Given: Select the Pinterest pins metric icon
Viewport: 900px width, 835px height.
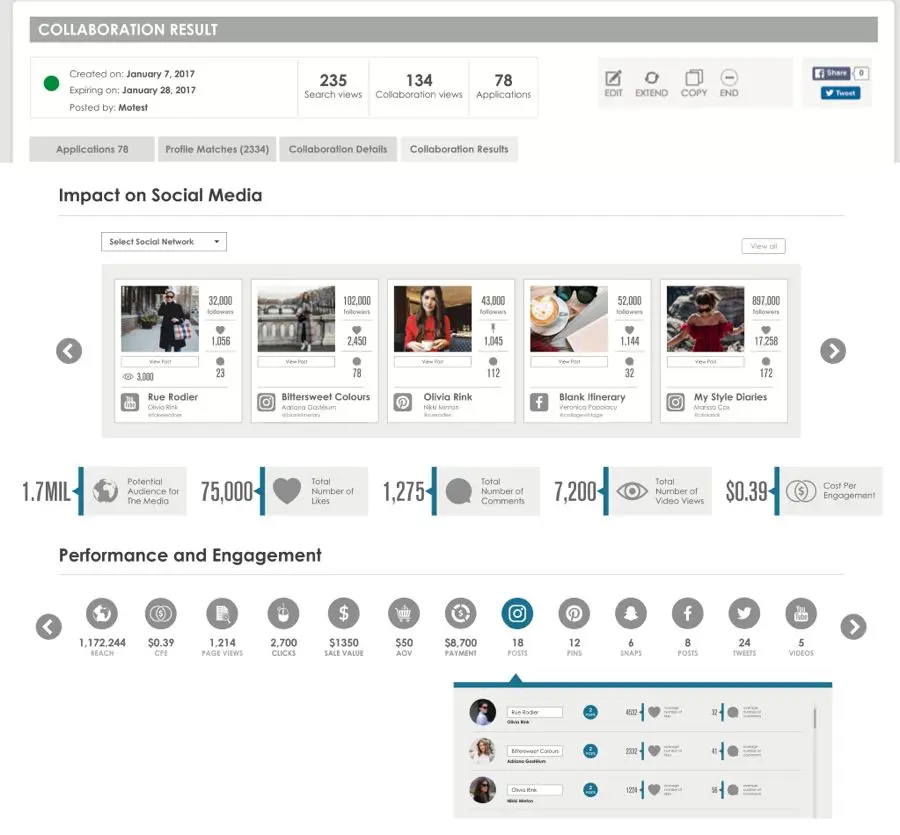Looking at the screenshot, I should (574, 613).
